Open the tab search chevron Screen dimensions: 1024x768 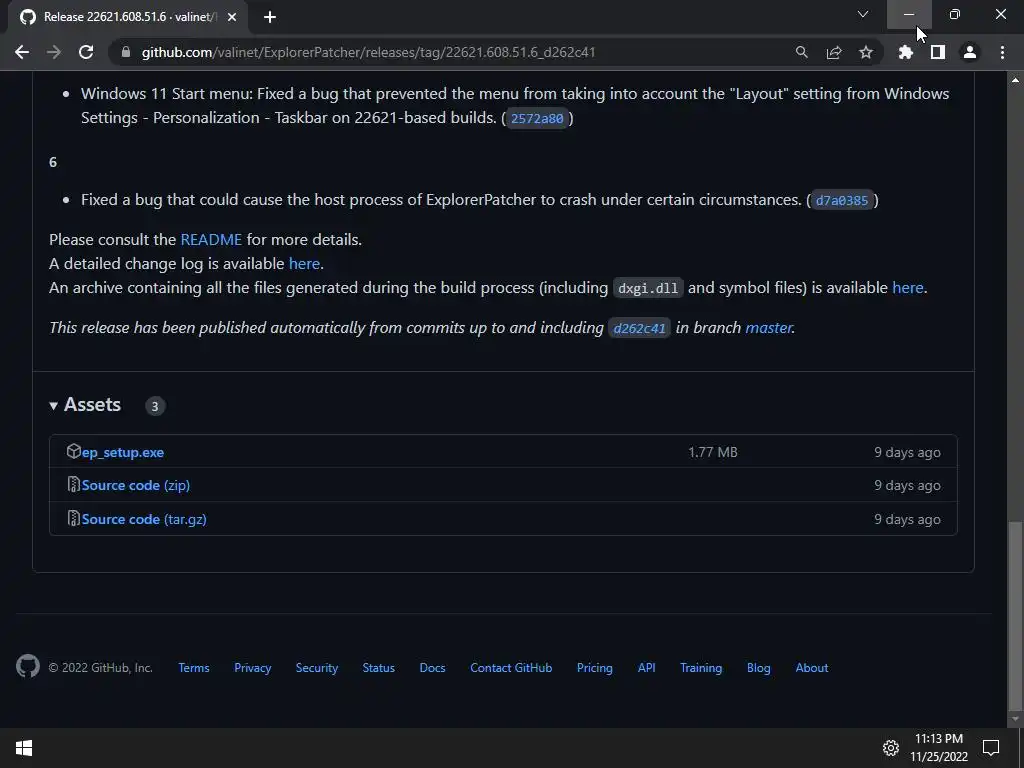(x=863, y=14)
